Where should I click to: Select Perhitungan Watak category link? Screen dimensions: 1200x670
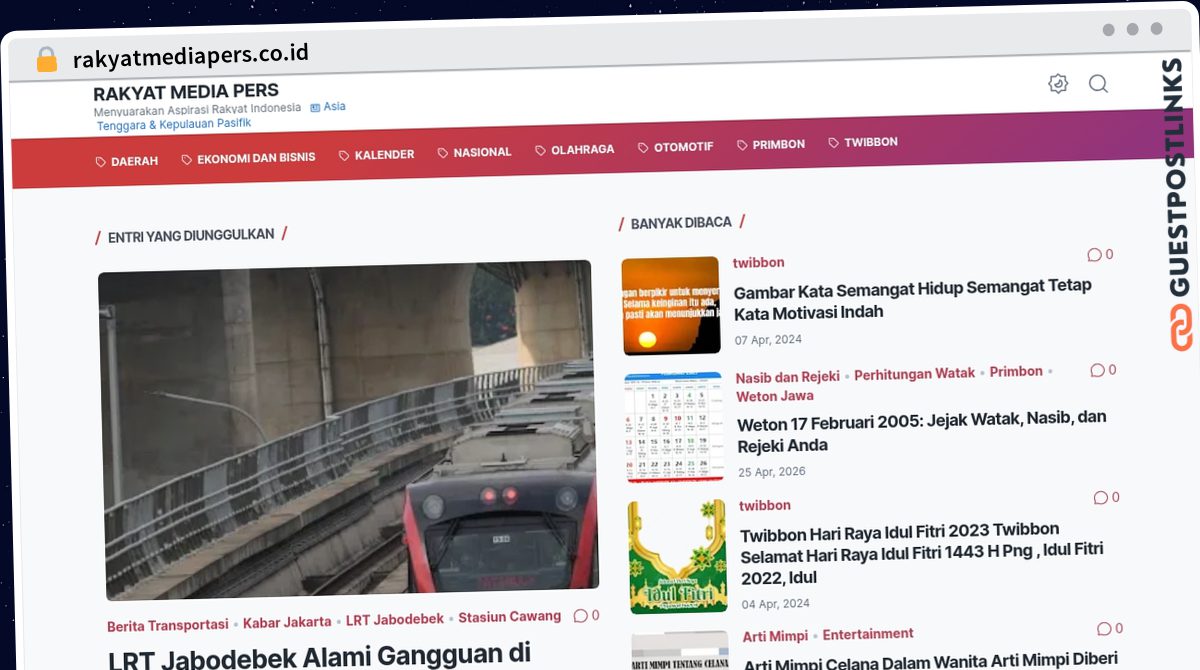(x=914, y=373)
